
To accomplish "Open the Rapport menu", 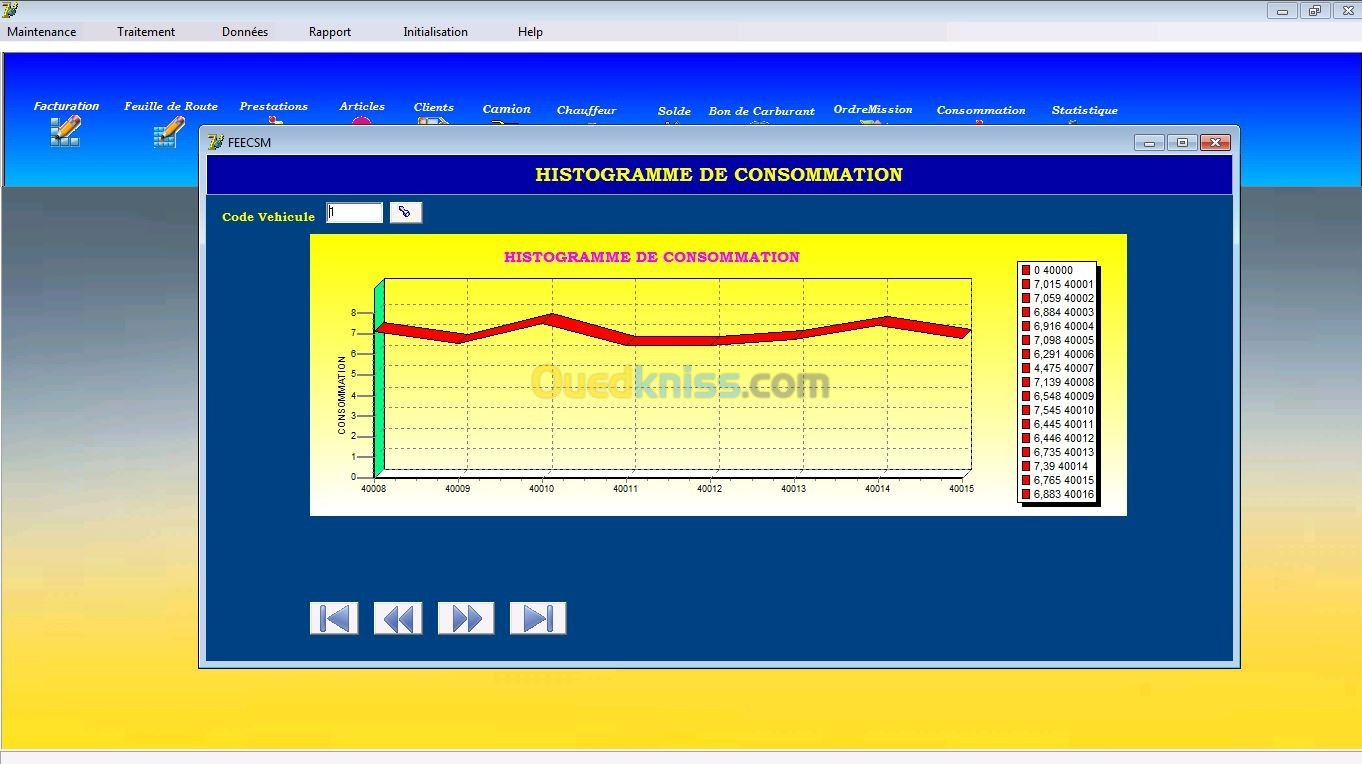I will [x=330, y=32].
